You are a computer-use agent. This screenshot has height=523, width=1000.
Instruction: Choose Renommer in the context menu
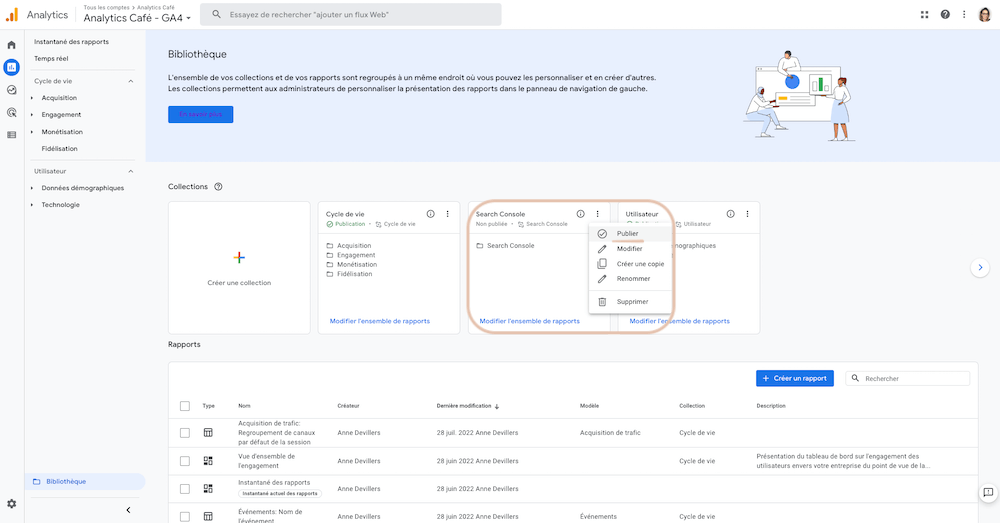(630, 279)
